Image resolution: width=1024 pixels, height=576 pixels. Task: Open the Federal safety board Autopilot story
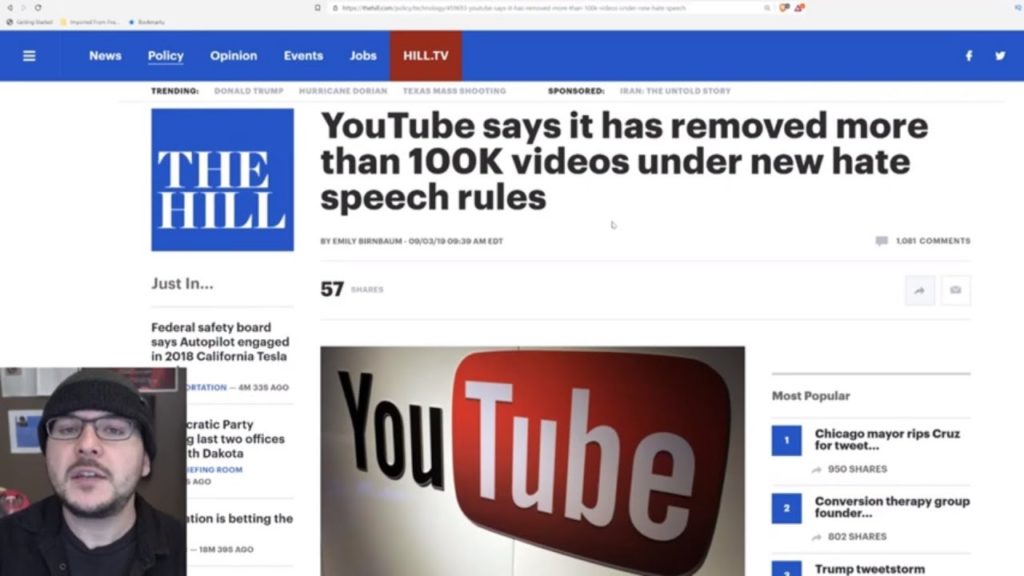pos(220,342)
